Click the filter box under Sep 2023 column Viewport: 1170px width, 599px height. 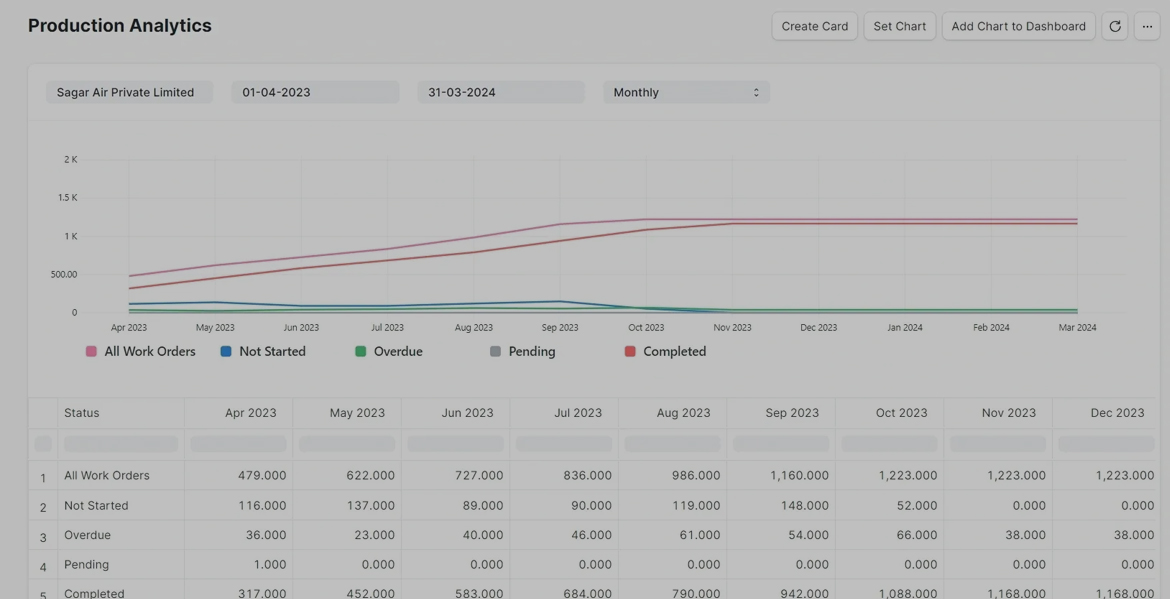781,443
